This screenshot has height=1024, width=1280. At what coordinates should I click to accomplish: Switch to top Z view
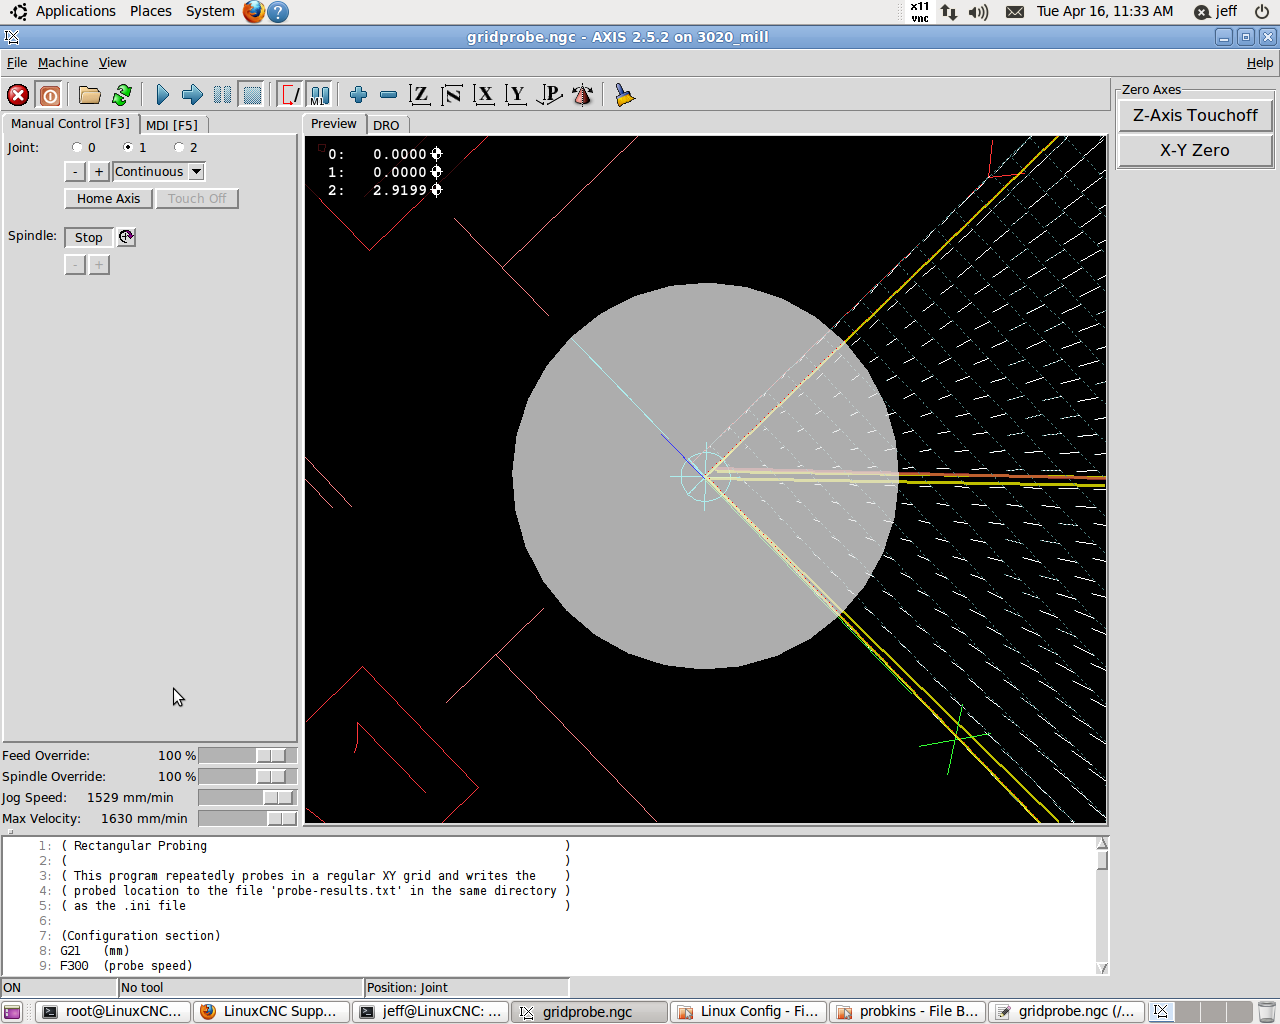(420, 95)
